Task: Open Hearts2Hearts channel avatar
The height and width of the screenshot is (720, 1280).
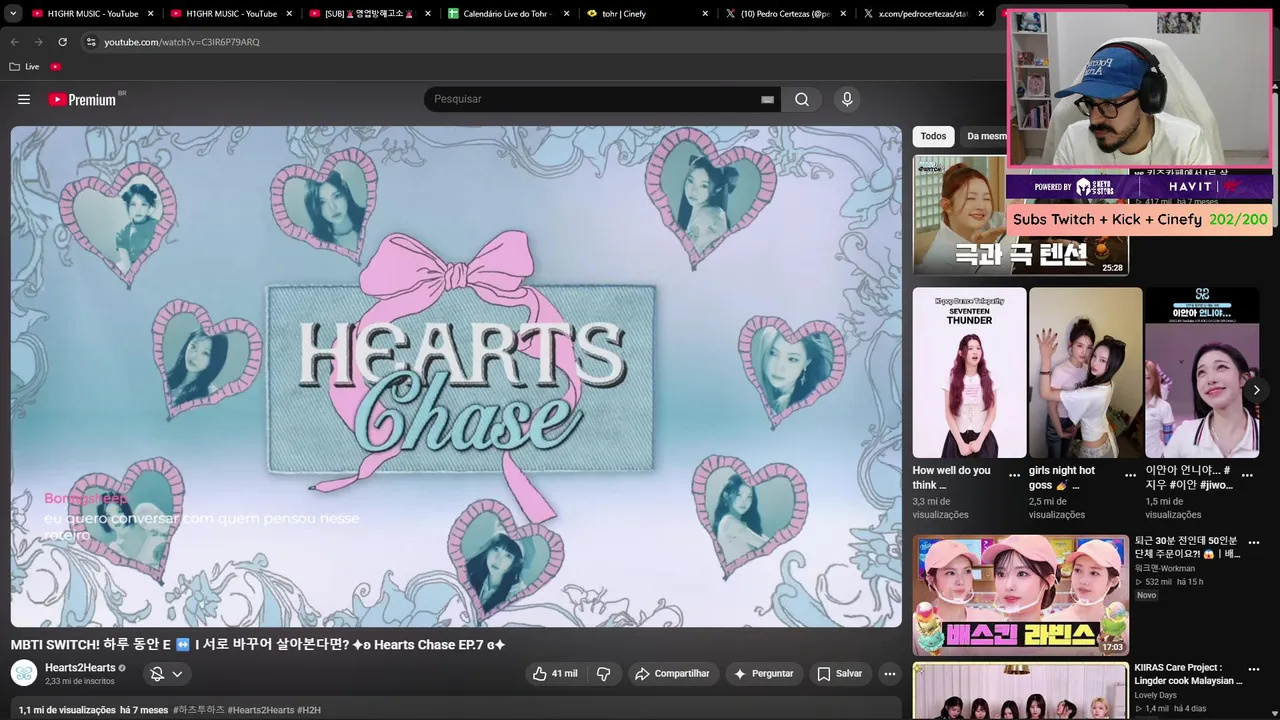Action: tap(24, 673)
